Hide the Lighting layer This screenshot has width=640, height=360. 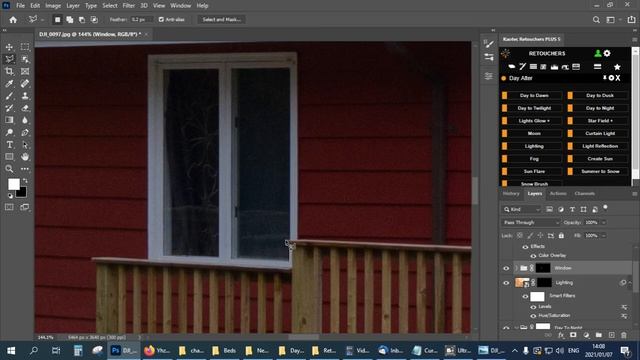point(506,283)
